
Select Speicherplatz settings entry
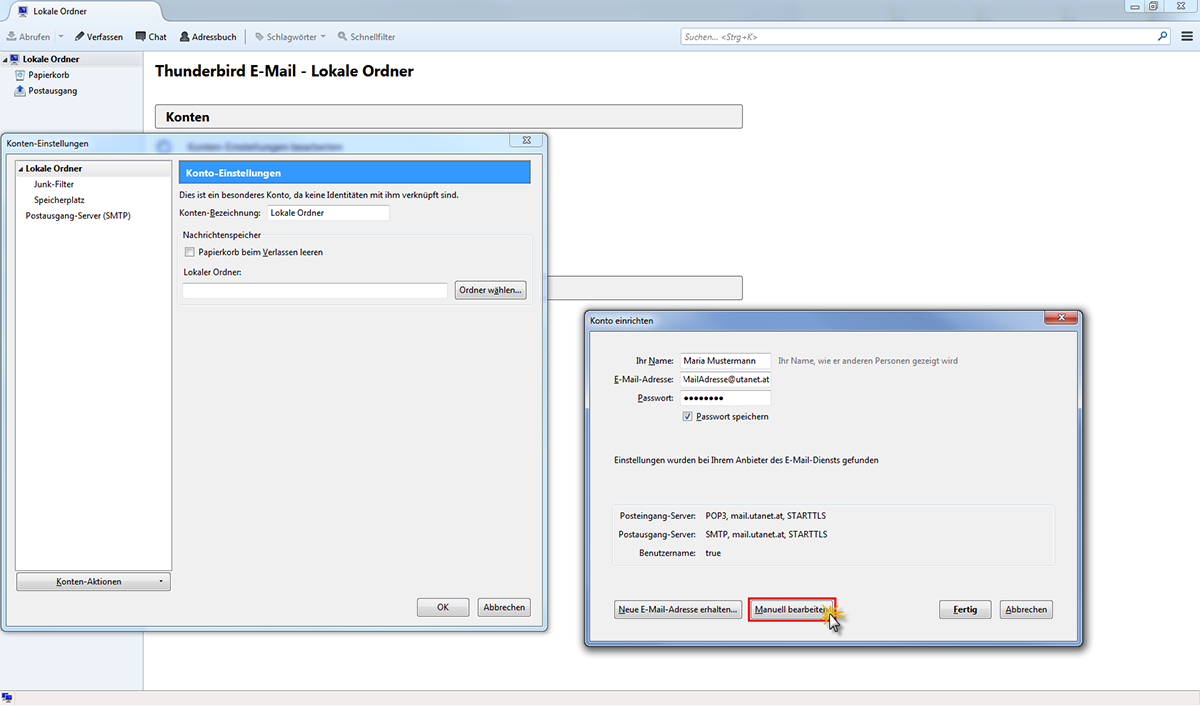[x=59, y=200]
